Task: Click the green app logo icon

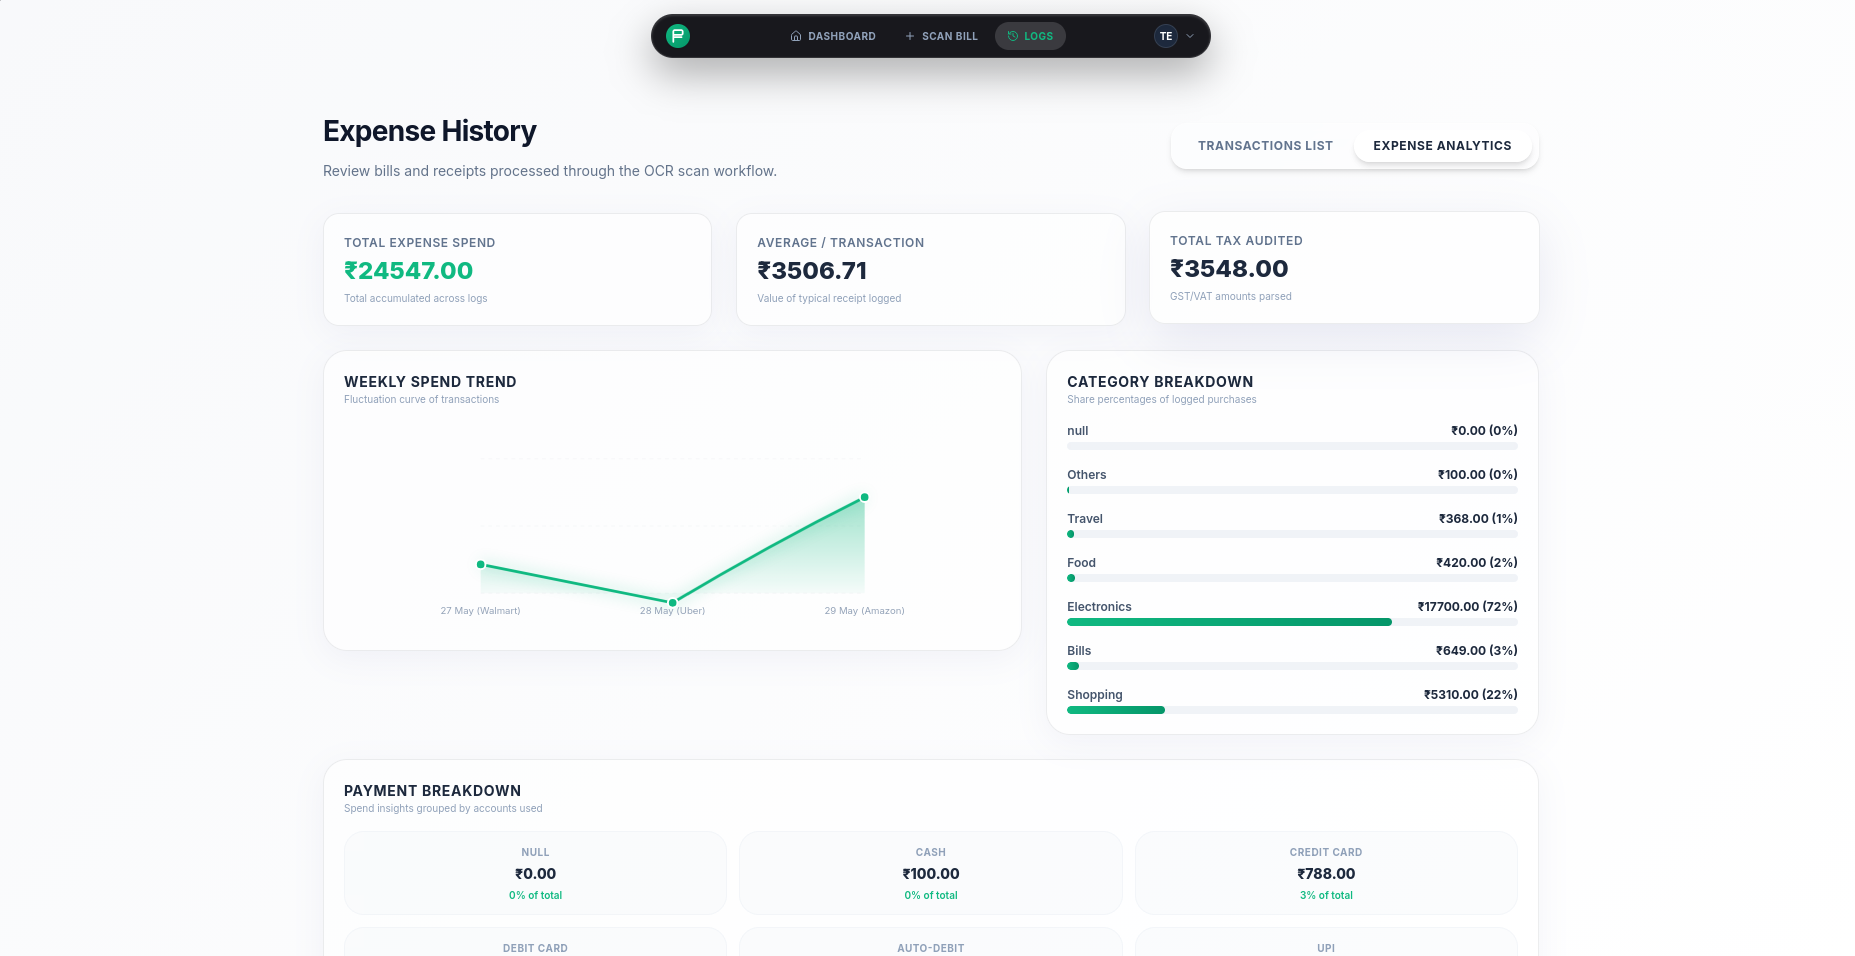Action: [x=678, y=36]
